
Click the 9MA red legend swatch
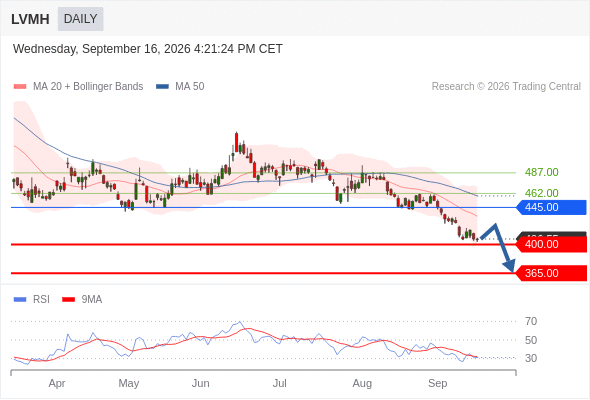(x=68, y=300)
